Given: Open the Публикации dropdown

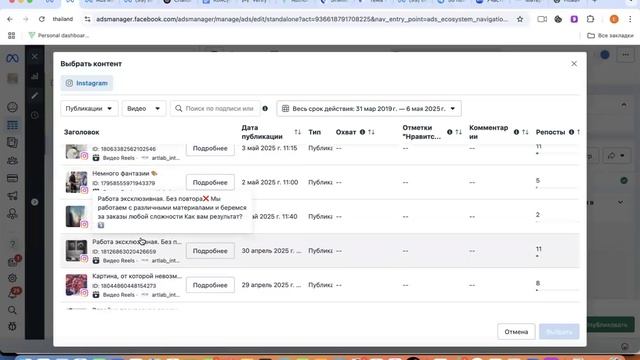Looking at the screenshot, I should [x=89, y=109].
